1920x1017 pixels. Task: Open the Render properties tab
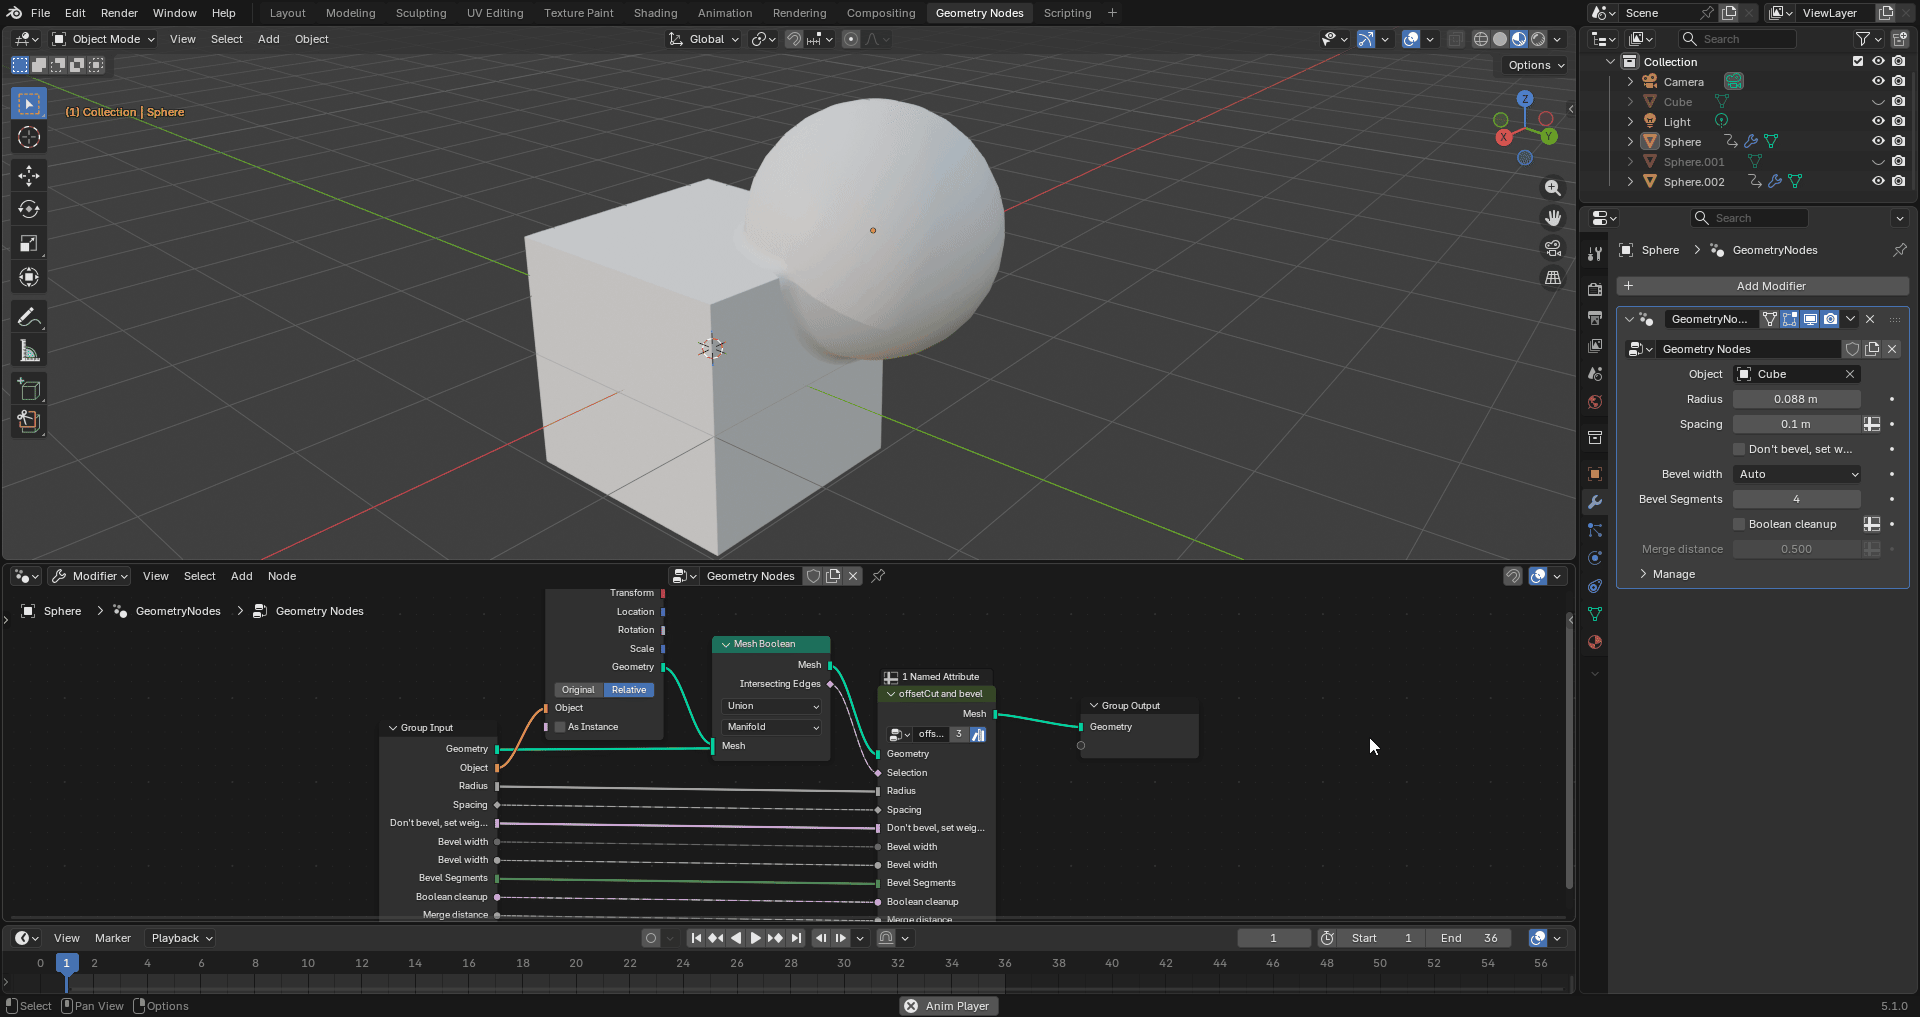[1595, 290]
